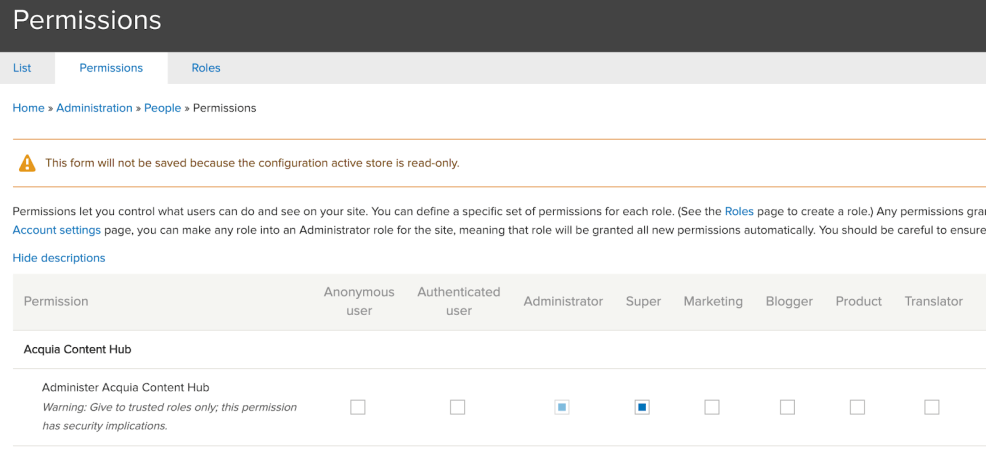Grant Blogger role Content Hub permission

click(x=788, y=407)
